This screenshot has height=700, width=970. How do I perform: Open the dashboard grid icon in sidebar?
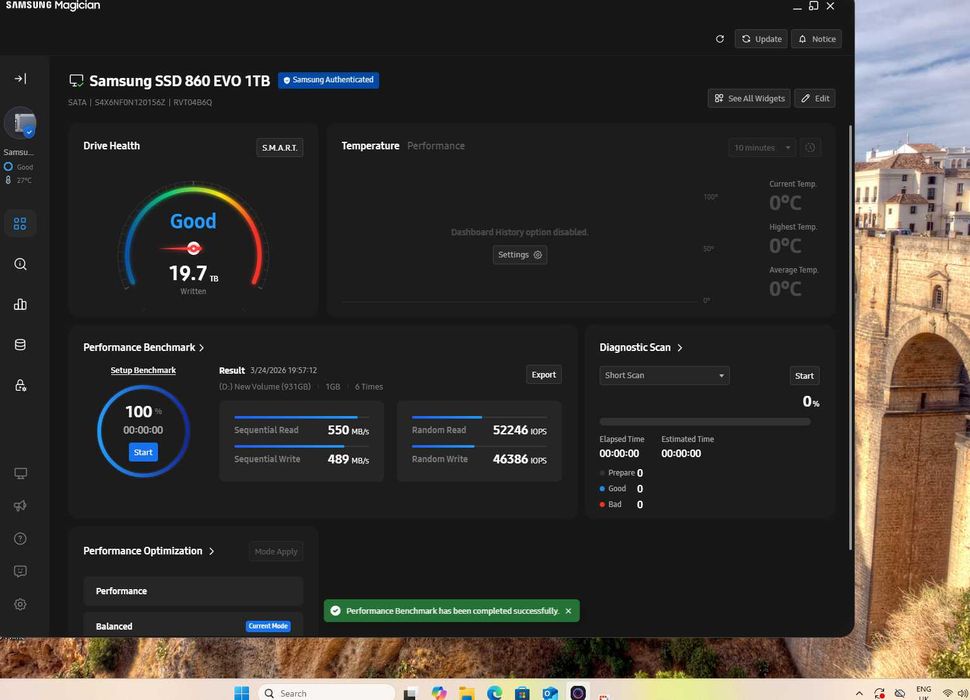pos(20,224)
